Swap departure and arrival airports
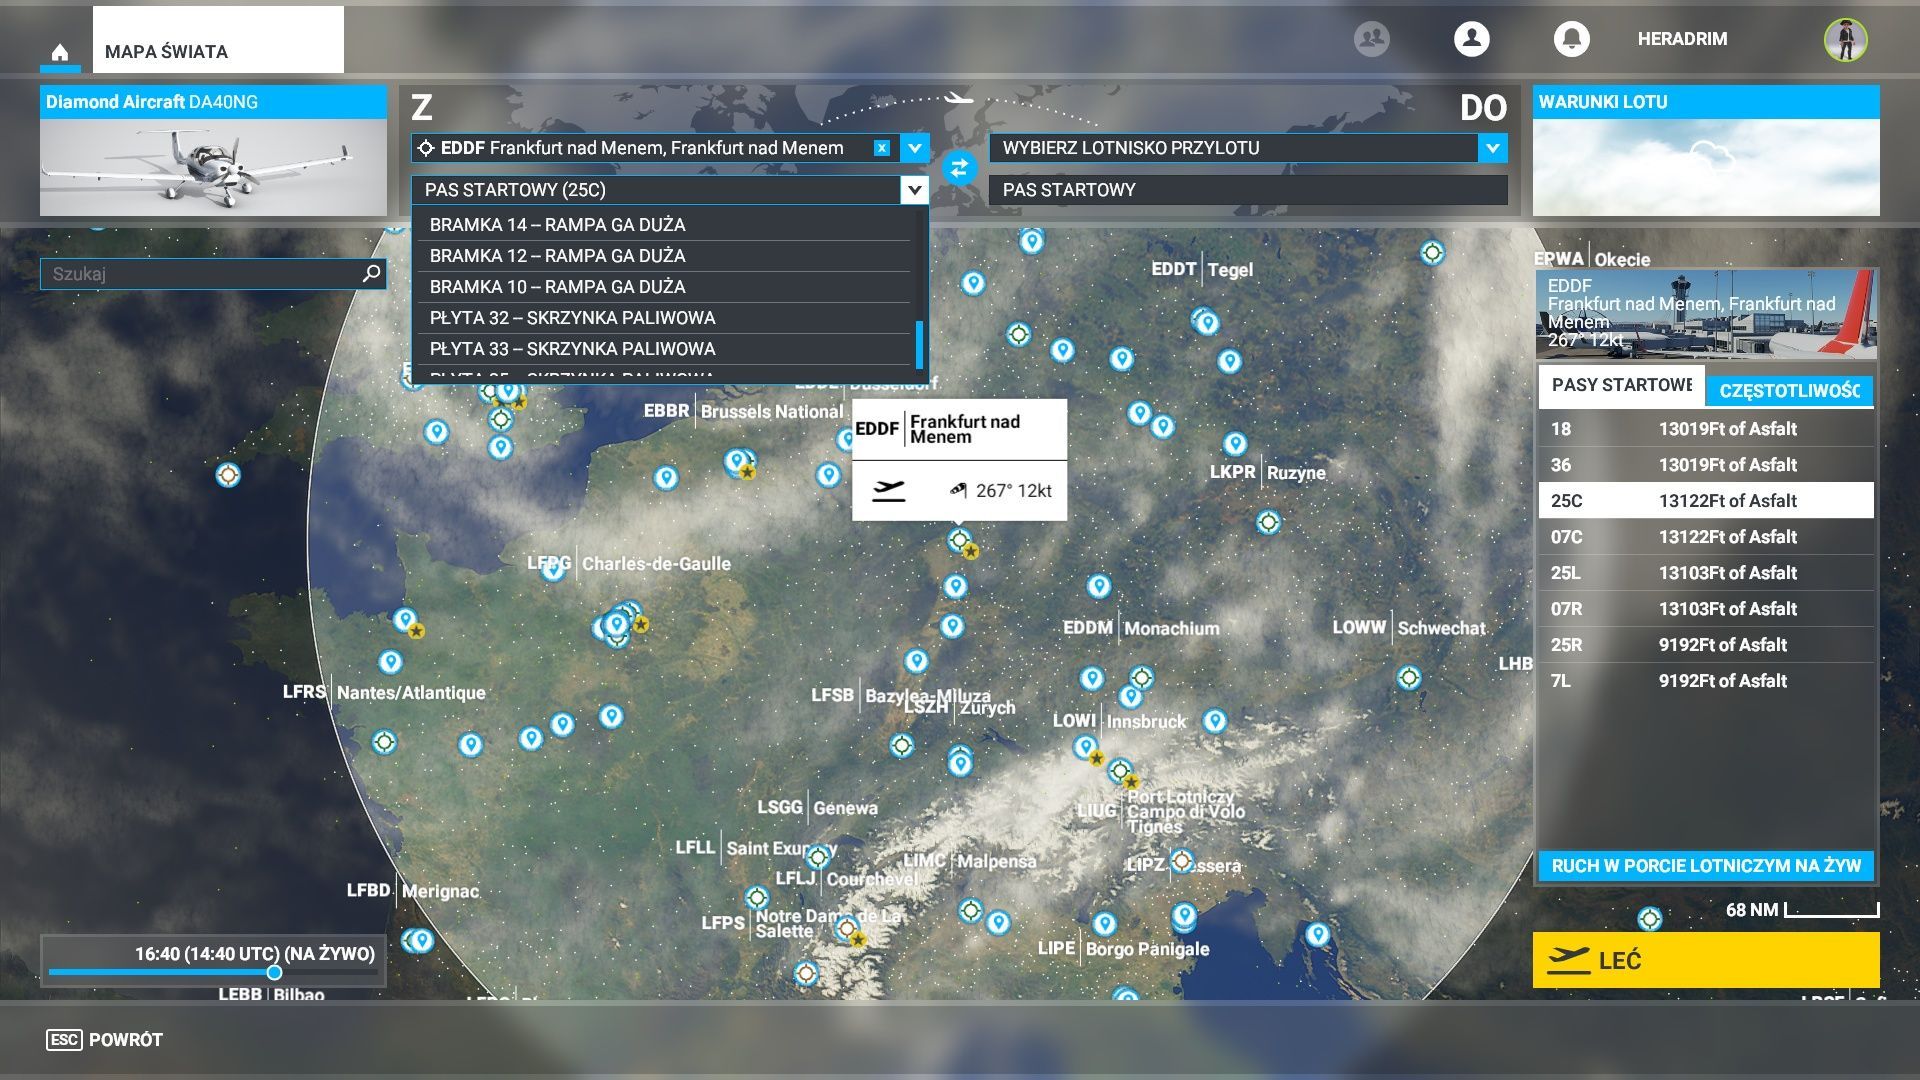 coord(959,168)
